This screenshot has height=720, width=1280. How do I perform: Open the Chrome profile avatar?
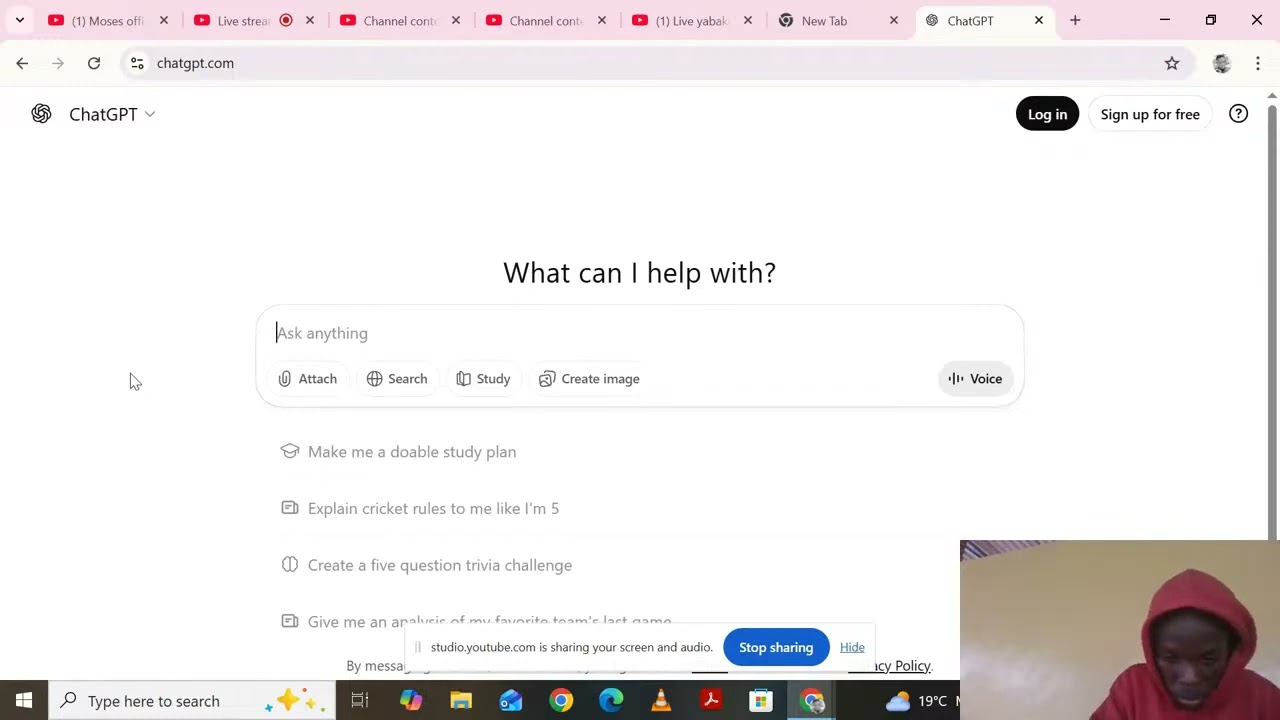click(1221, 63)
